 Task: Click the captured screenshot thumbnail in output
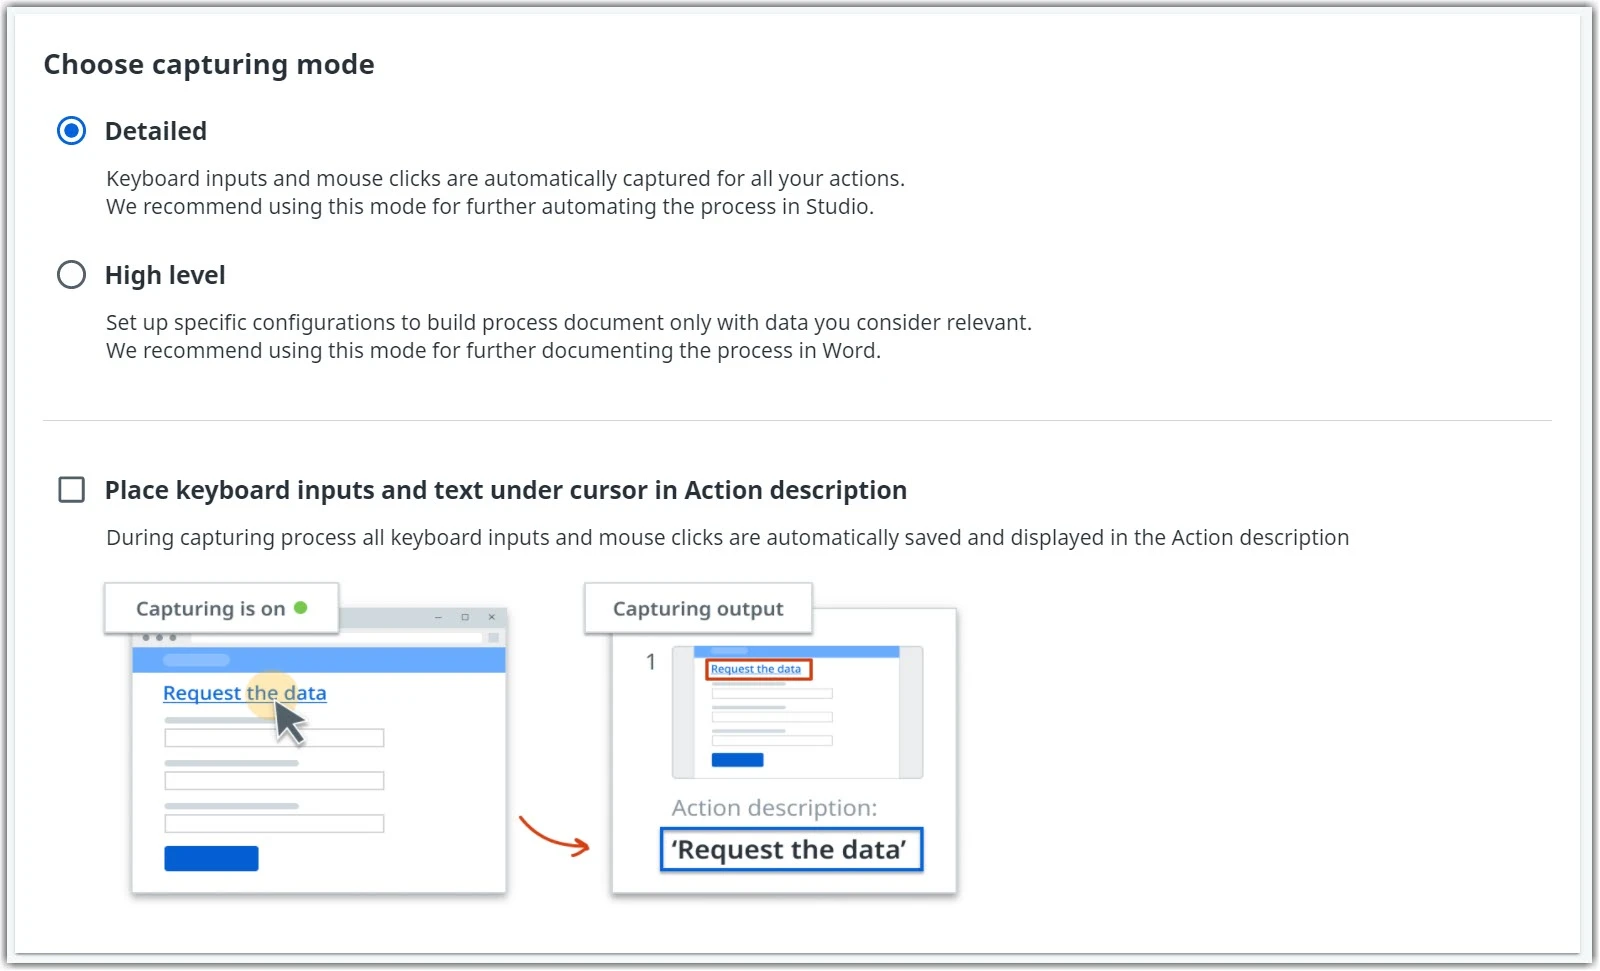[797, 712]
